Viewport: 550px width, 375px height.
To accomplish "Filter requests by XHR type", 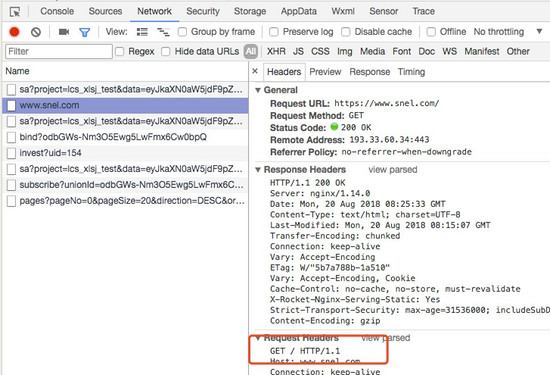I will click(x=276, y=51).
